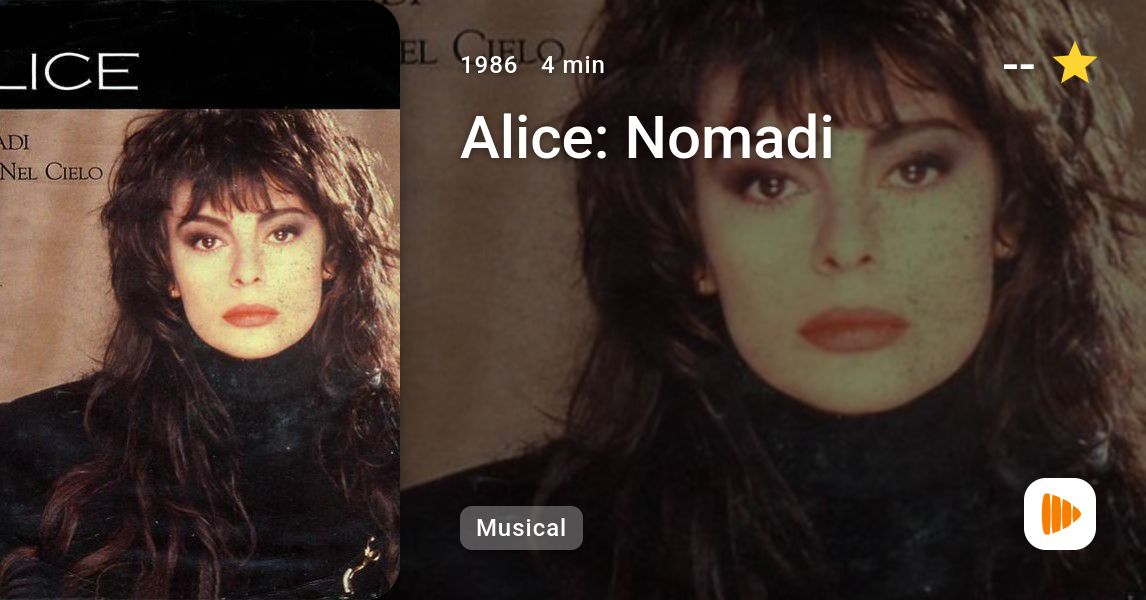Click the 4 min duration label
This screenshot has width=1146, height=600.
(x=573, y=65)
